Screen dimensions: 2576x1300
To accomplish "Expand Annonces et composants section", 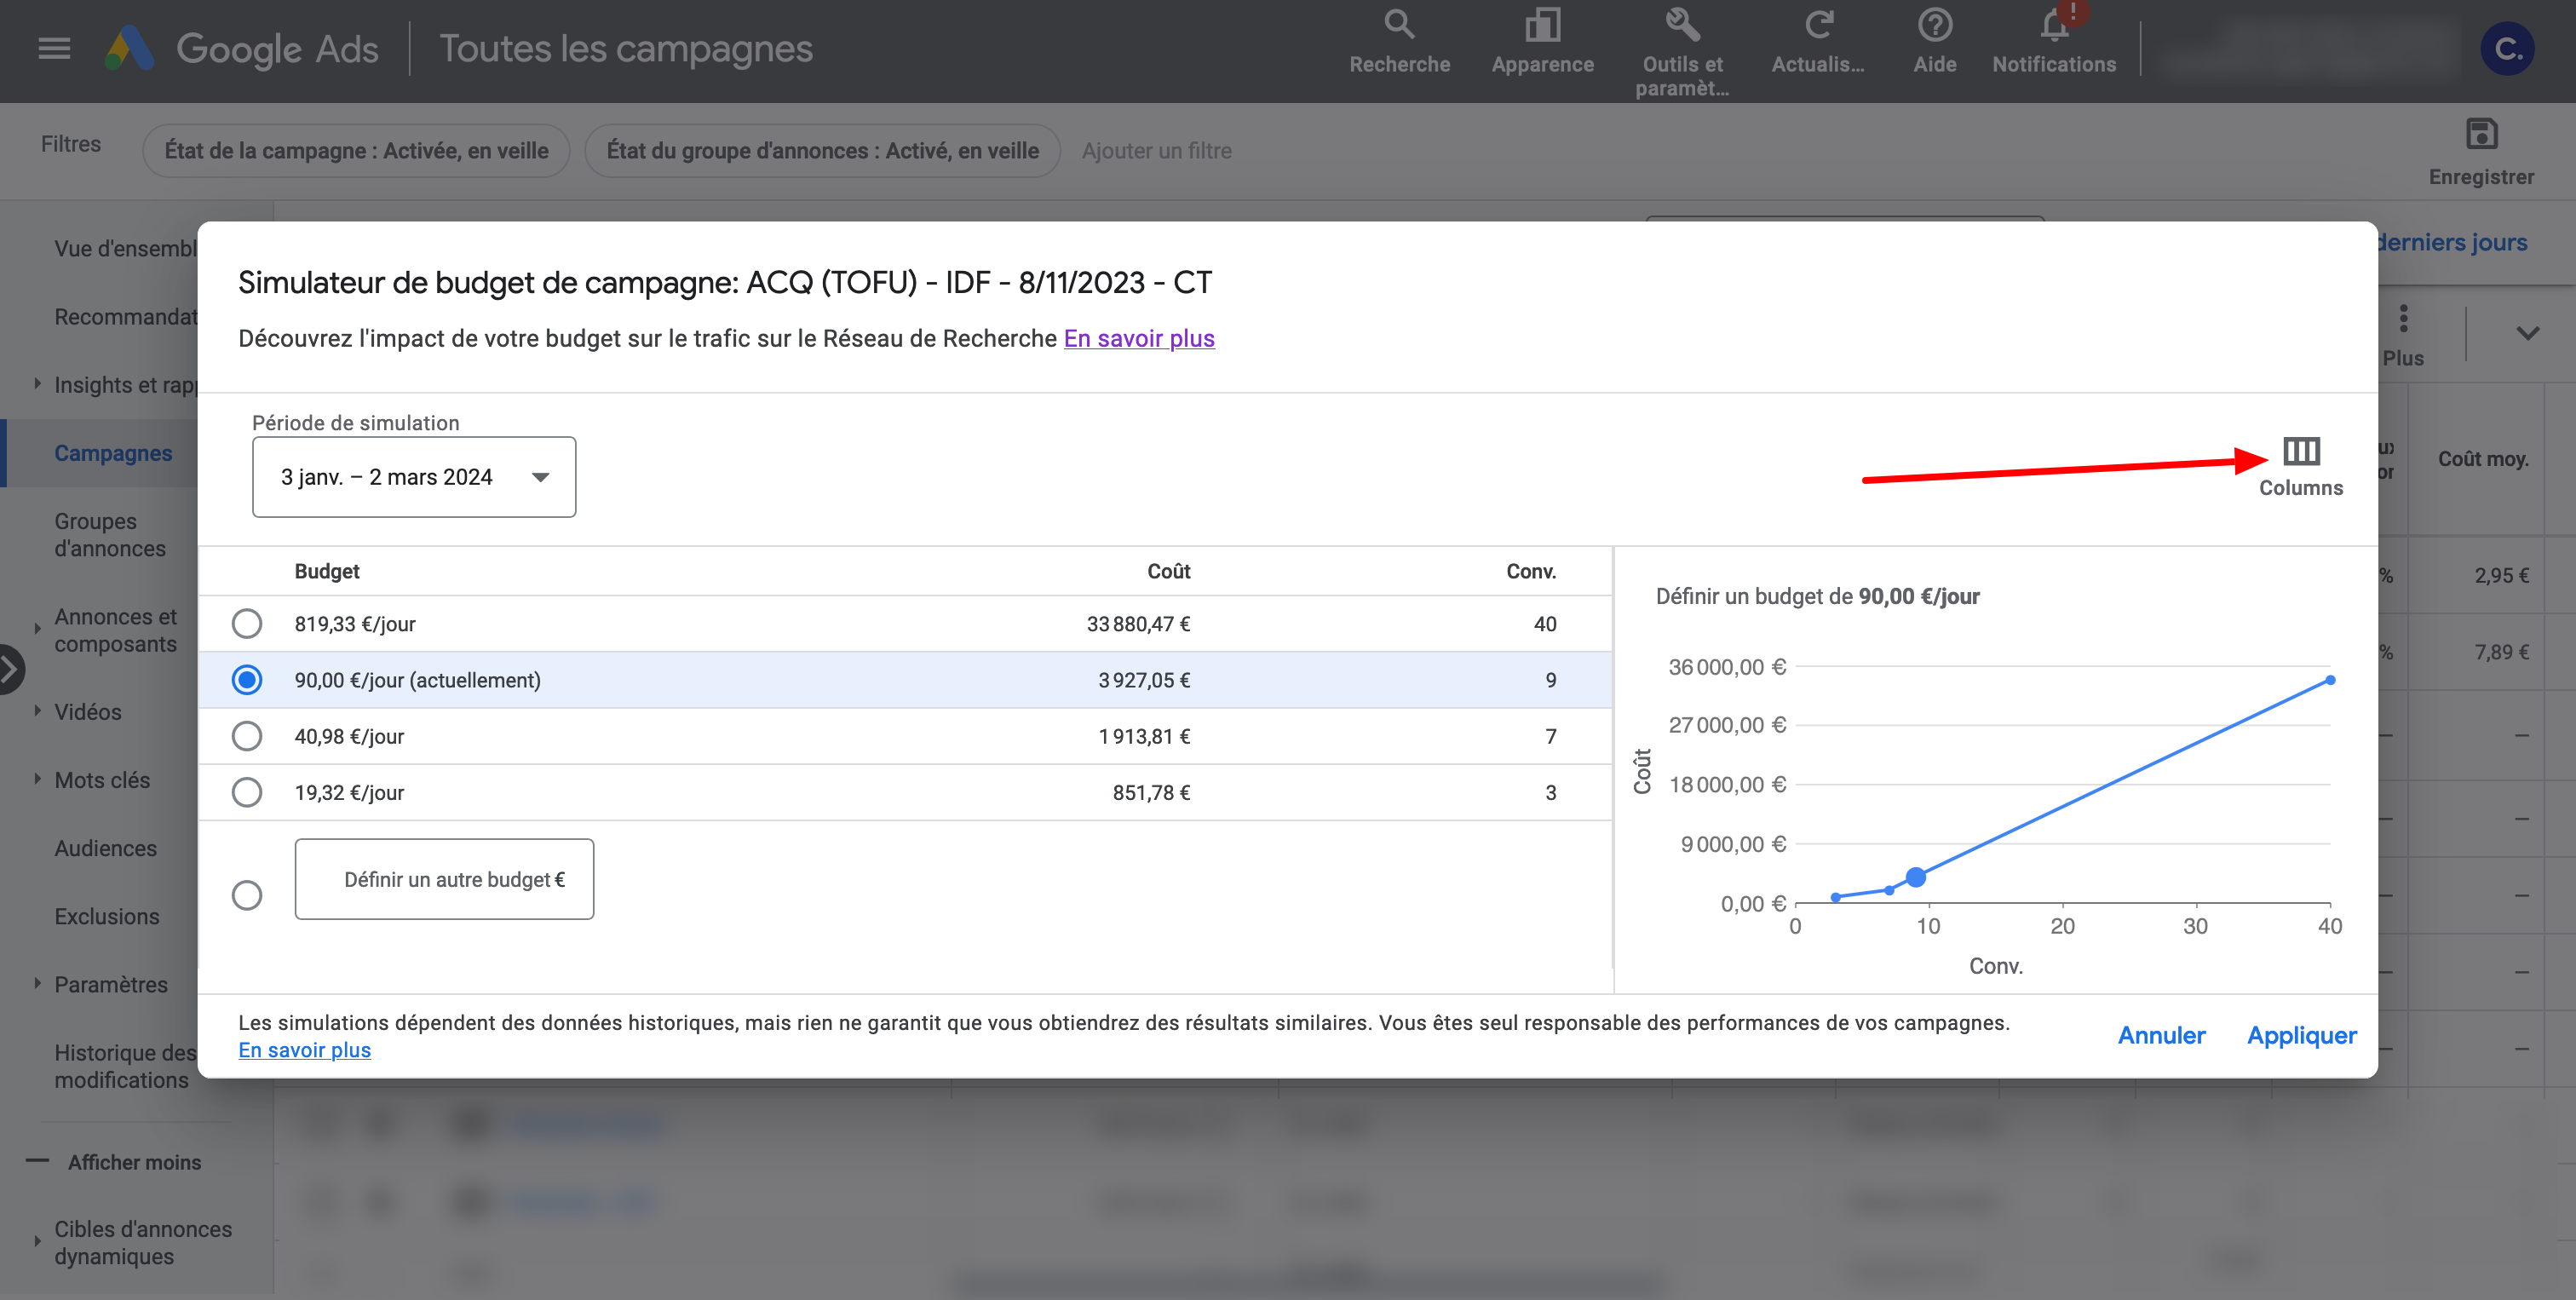I will pos(37,630).
